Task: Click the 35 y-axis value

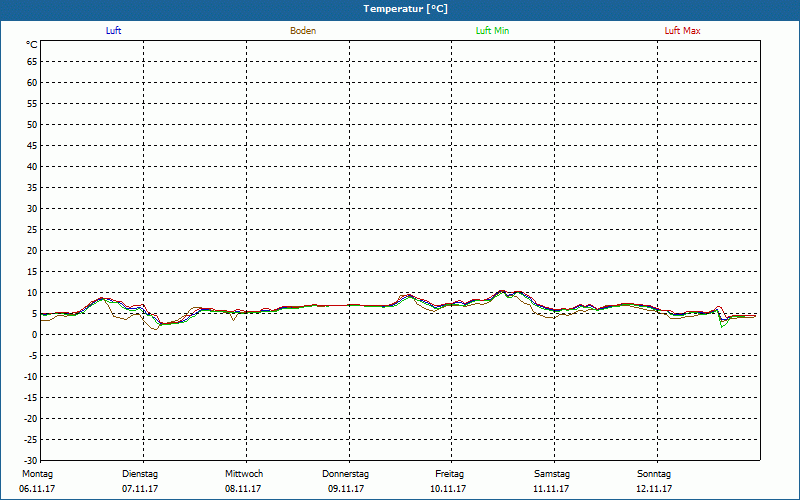Action: click(32, 188)
